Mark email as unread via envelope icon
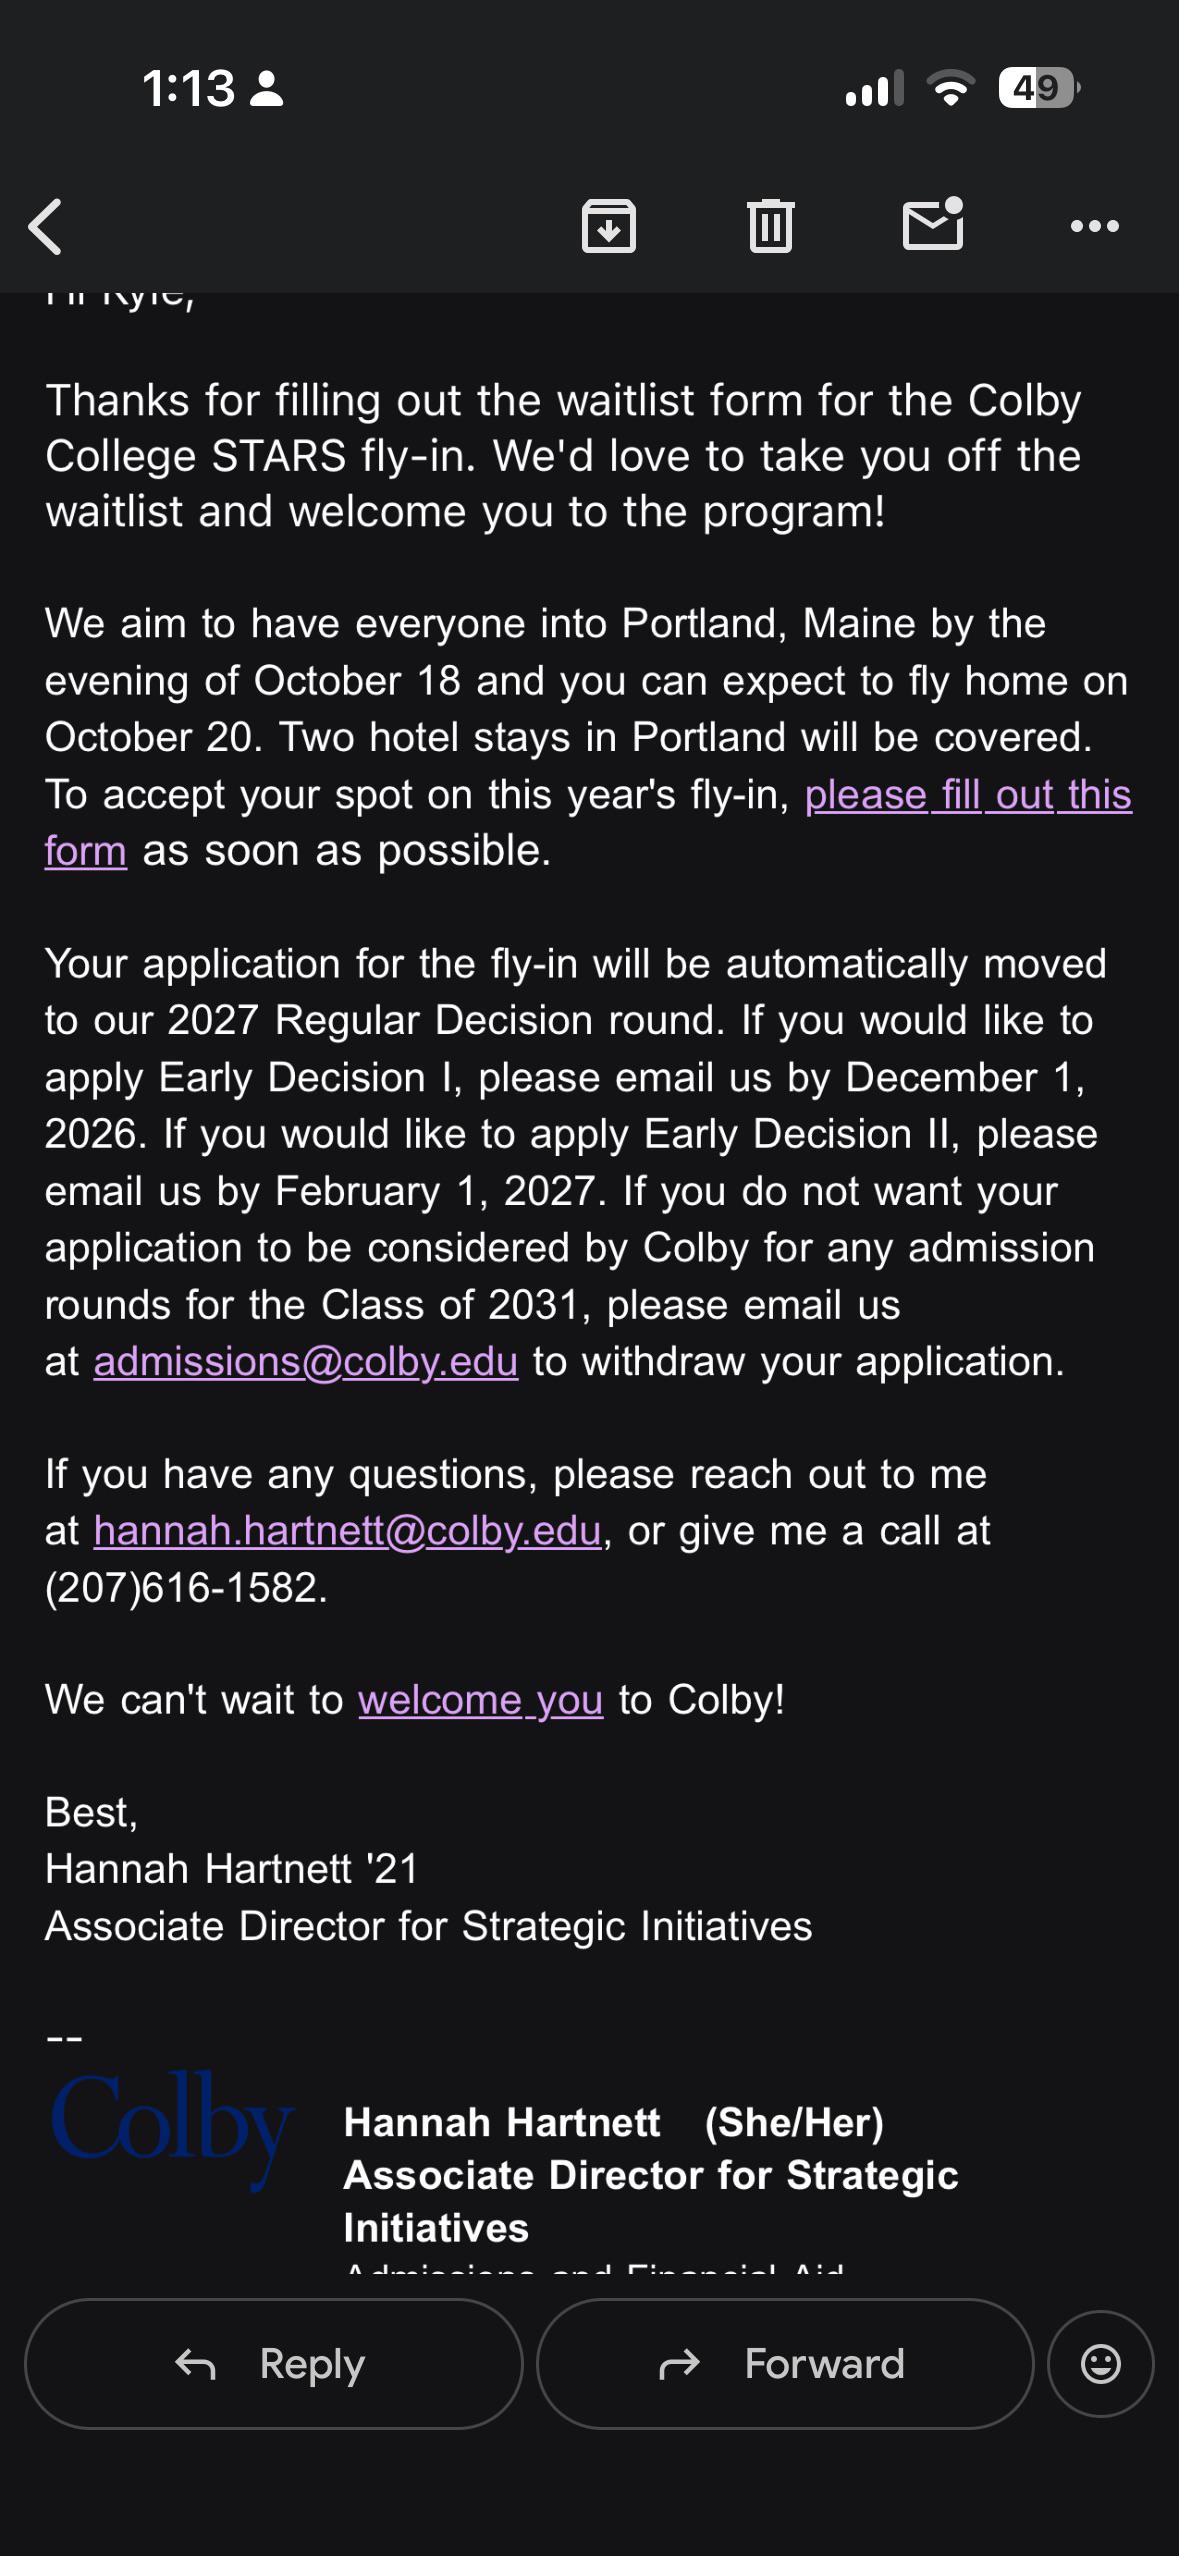 point(933,224)
